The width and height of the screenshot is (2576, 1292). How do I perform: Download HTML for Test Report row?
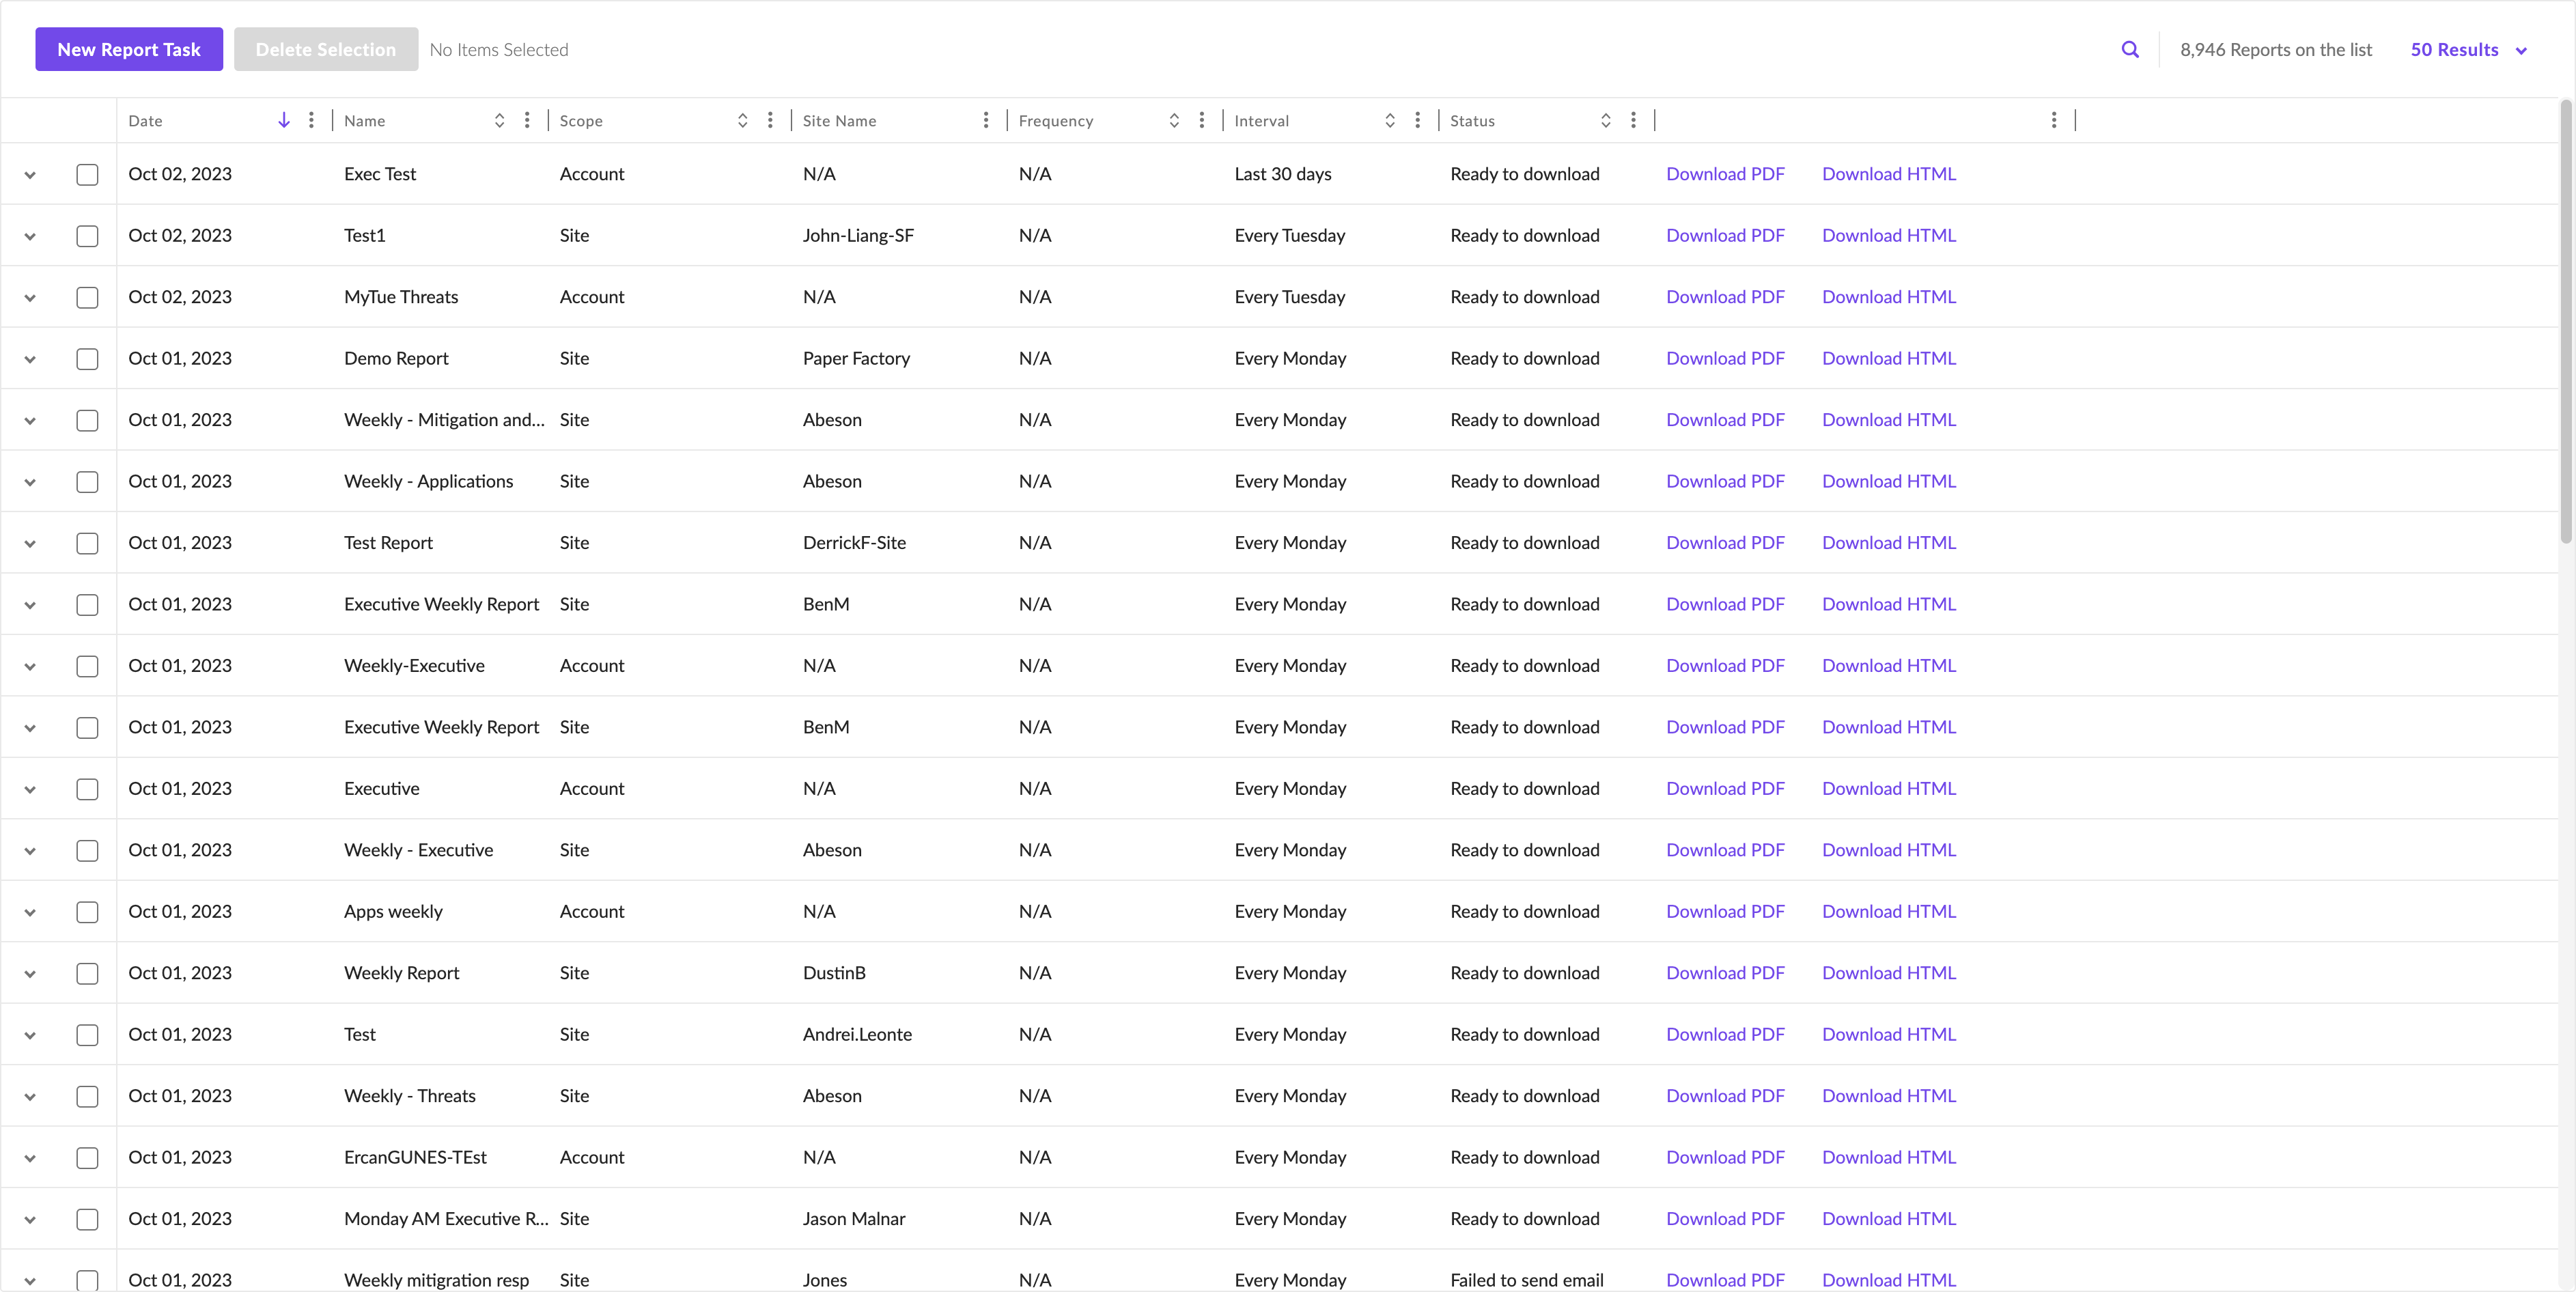(x=1888, y=543)
